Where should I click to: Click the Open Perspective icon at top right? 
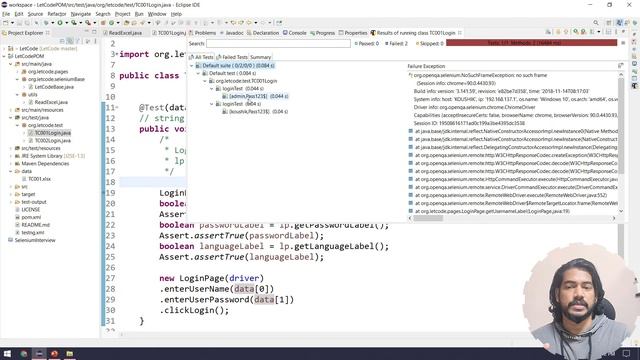609,23
